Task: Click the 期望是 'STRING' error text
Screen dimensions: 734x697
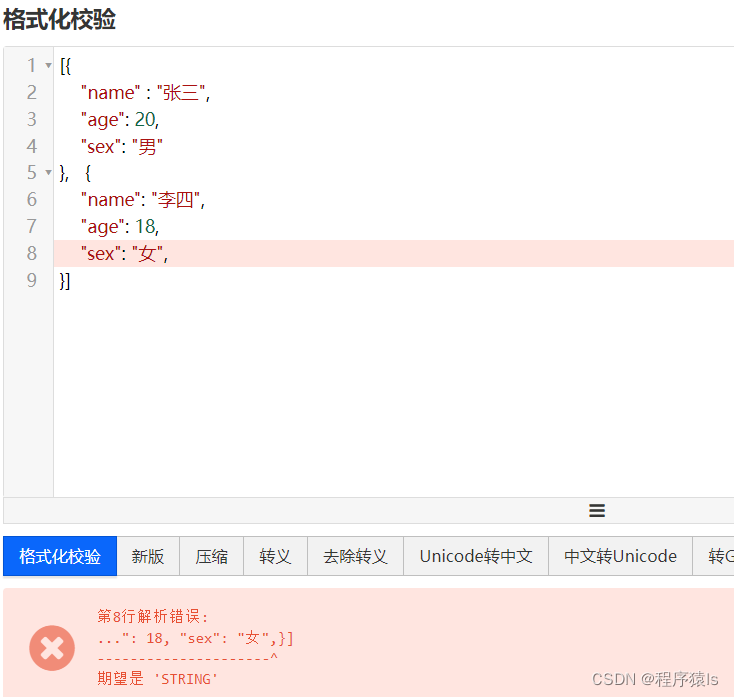Action: click(x=158, y=678)
